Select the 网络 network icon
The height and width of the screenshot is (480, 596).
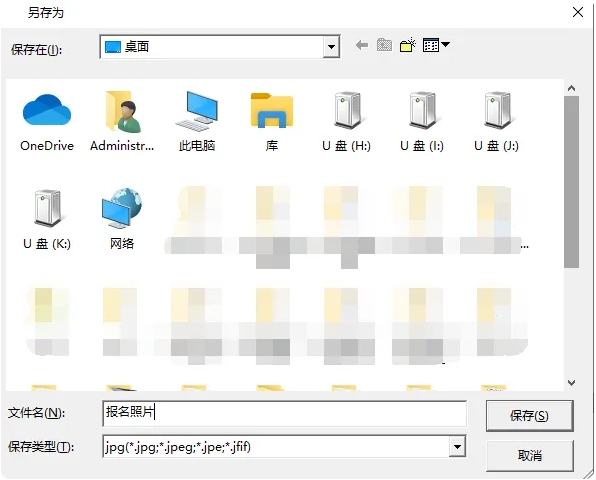coord(122,208)
